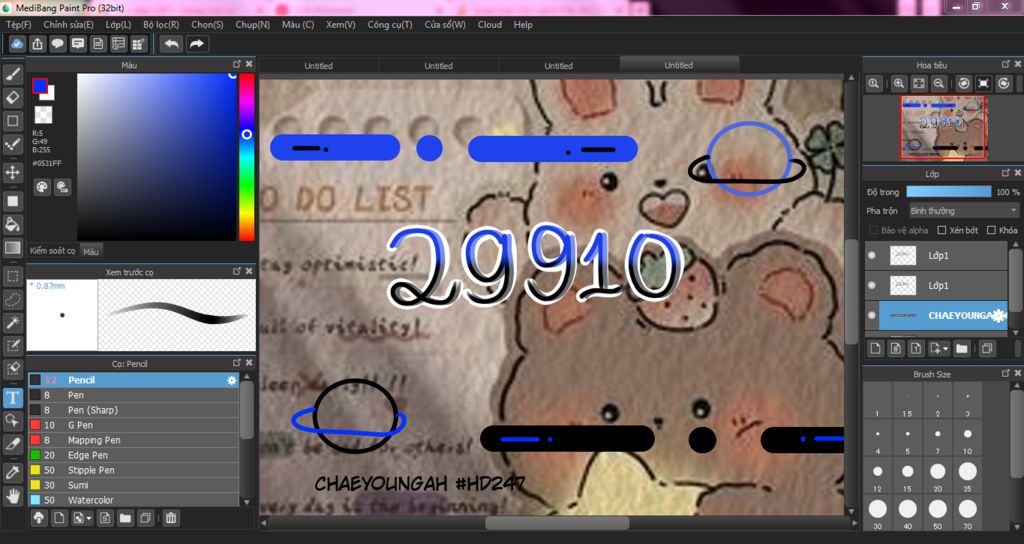Image resolution: width=1024 pixels, height=544 pixels.
Task: Select the Stipple Pen brush
Action: pyautogui.click(x=133, y=470)
